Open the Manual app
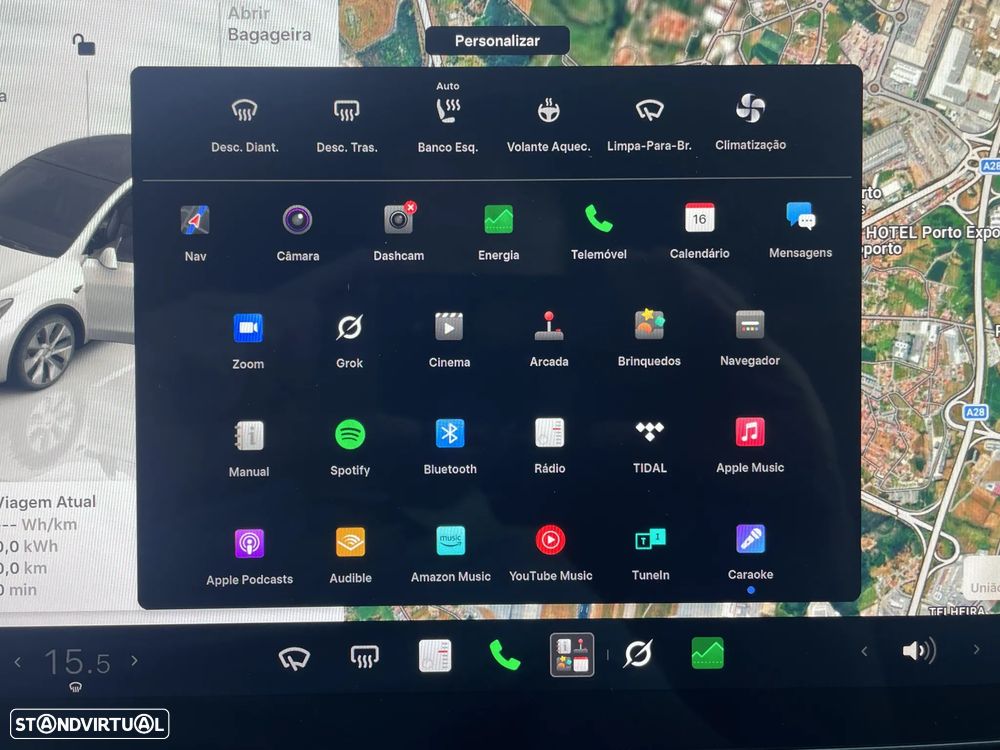Screen dimensions: 1000x750 (x=249, y=449)
